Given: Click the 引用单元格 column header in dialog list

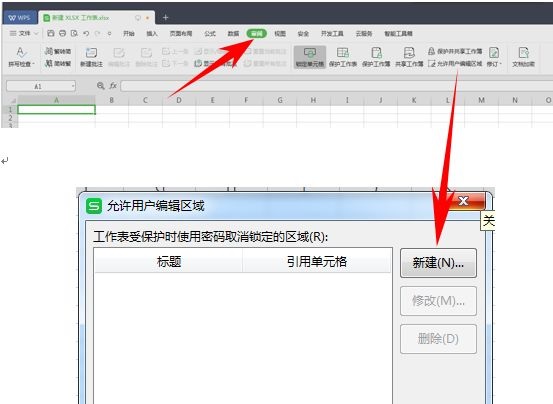Looking at the screenshot, I should point(317,262).
